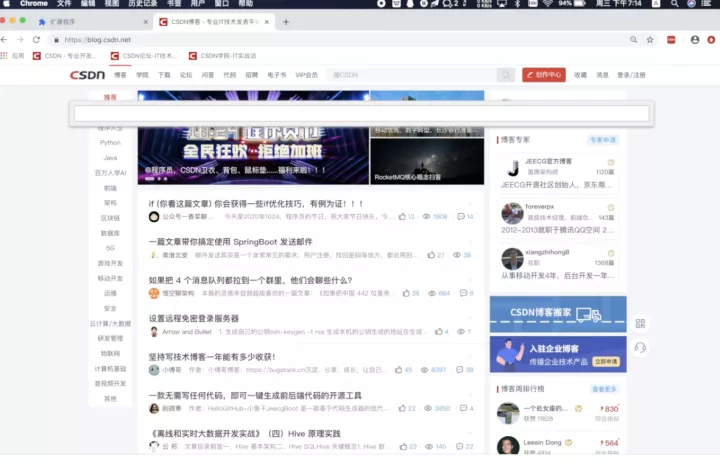Click the zoom magnifier icon in address bar

[x=633, y=40]
